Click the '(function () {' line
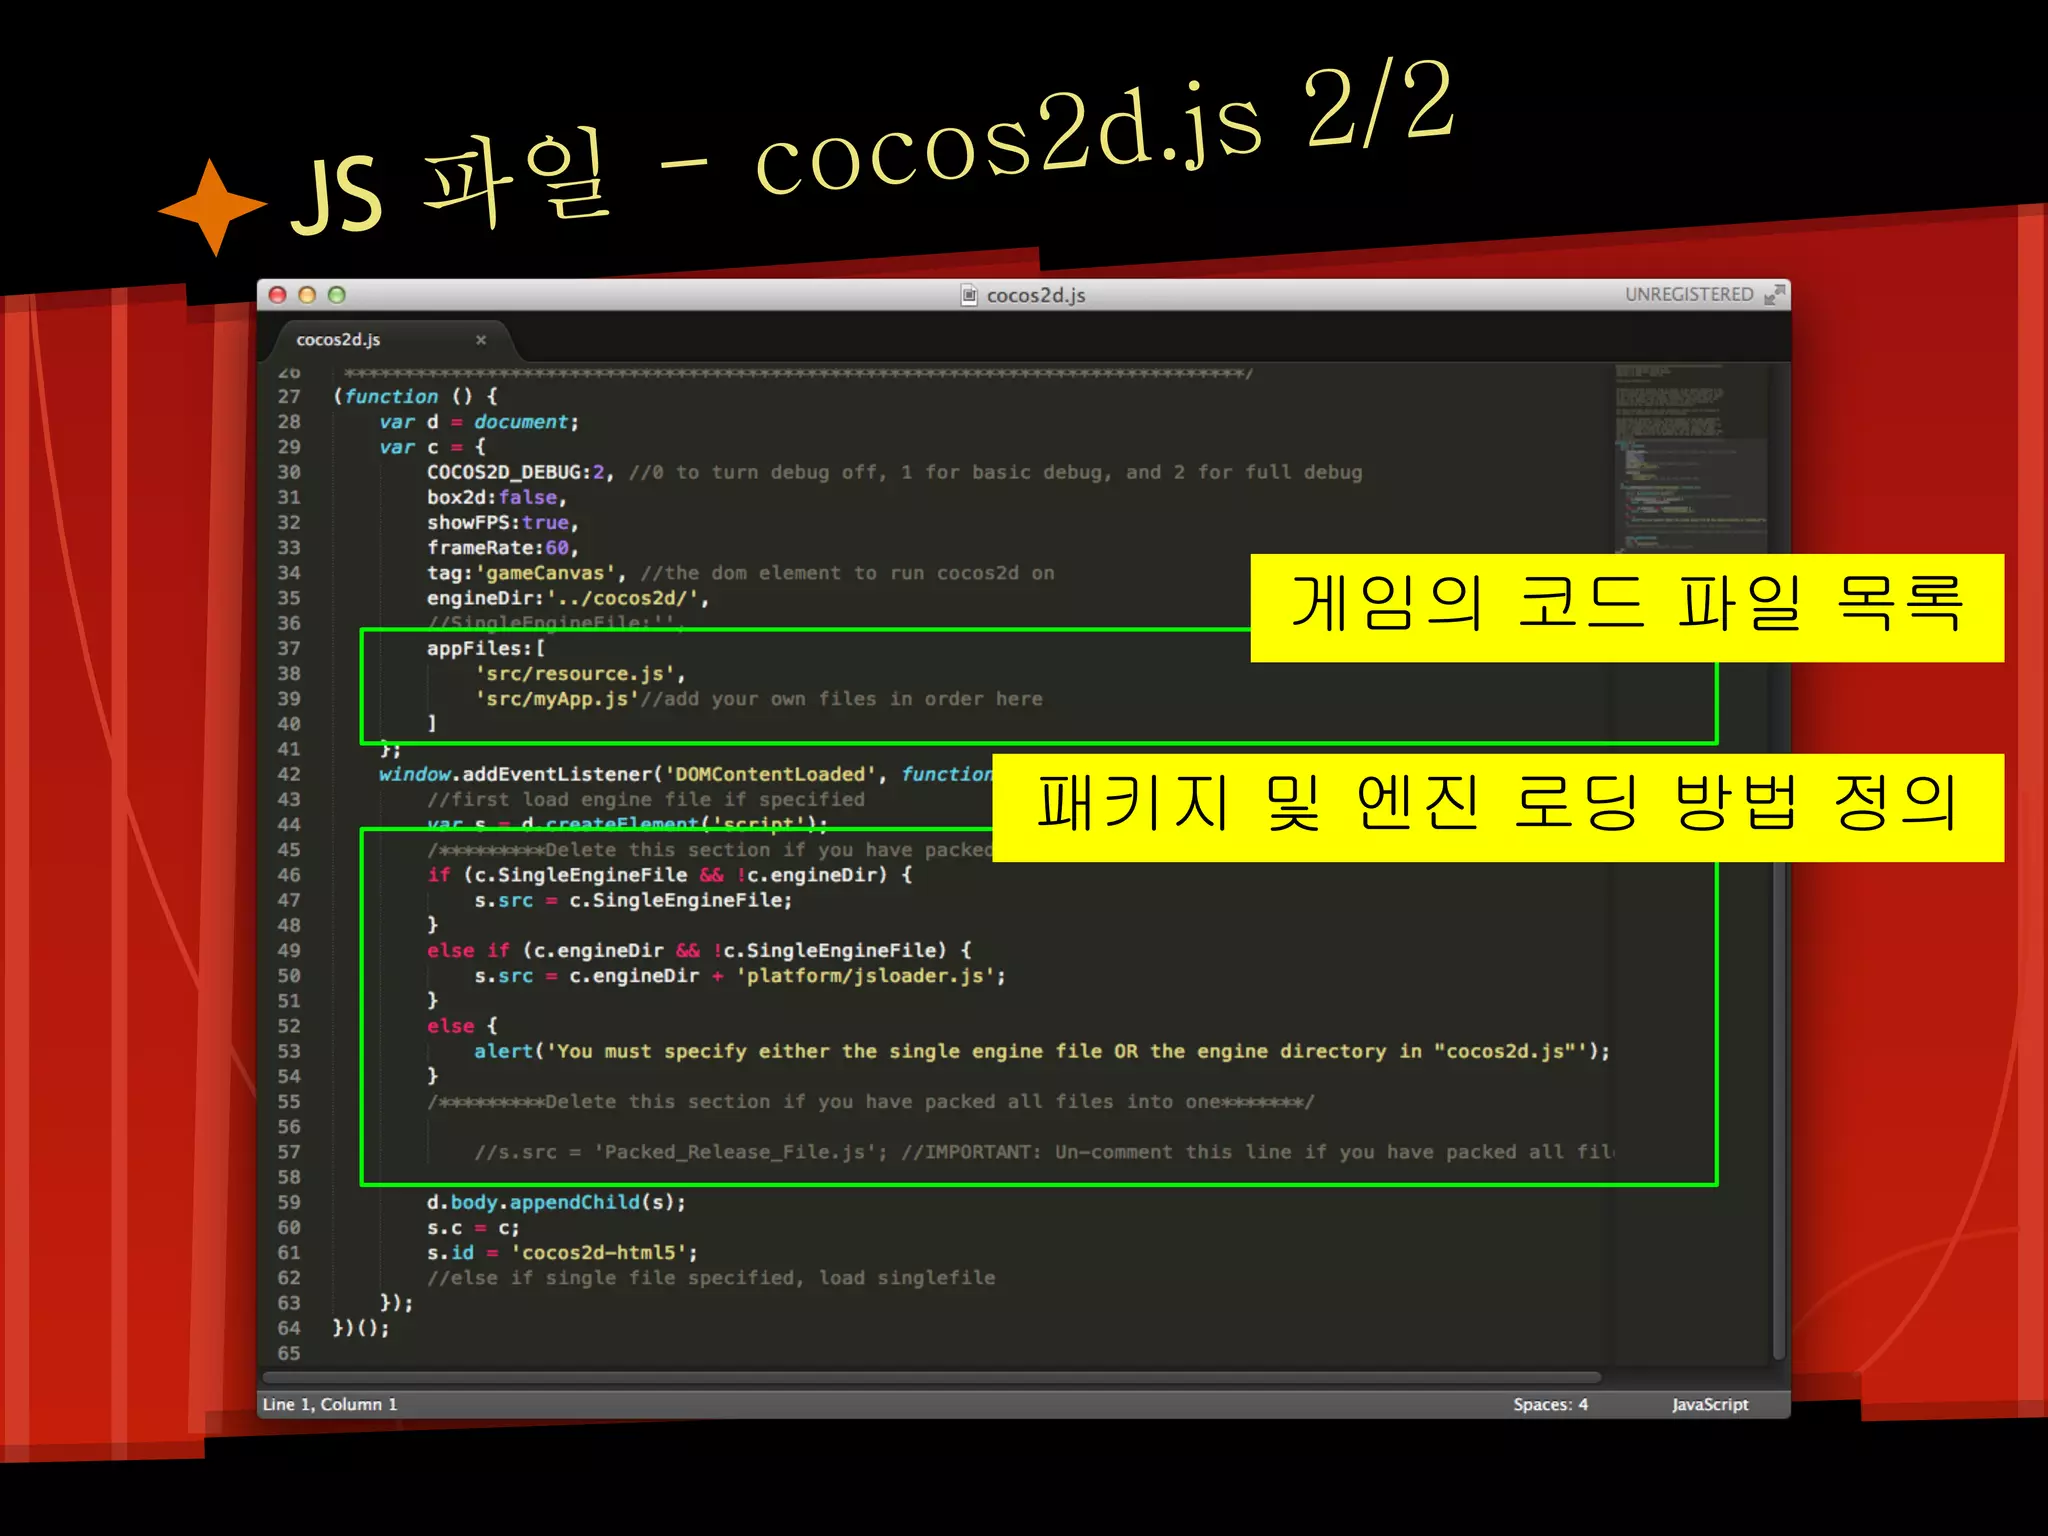 pos(415,397)
